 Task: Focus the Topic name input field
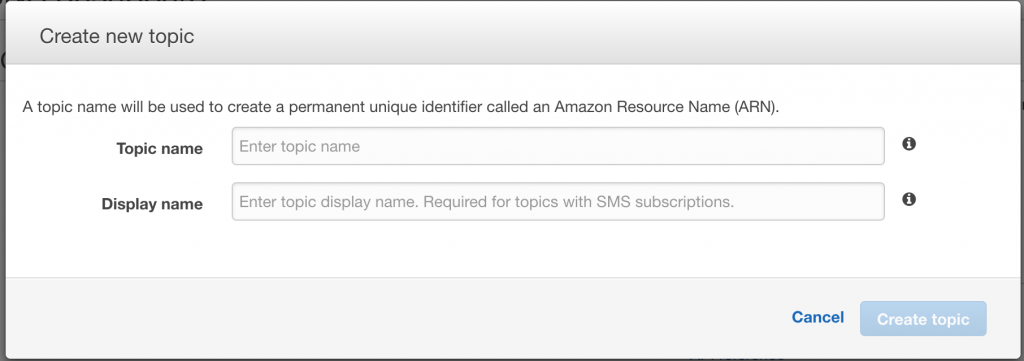[x=558, y=146]
